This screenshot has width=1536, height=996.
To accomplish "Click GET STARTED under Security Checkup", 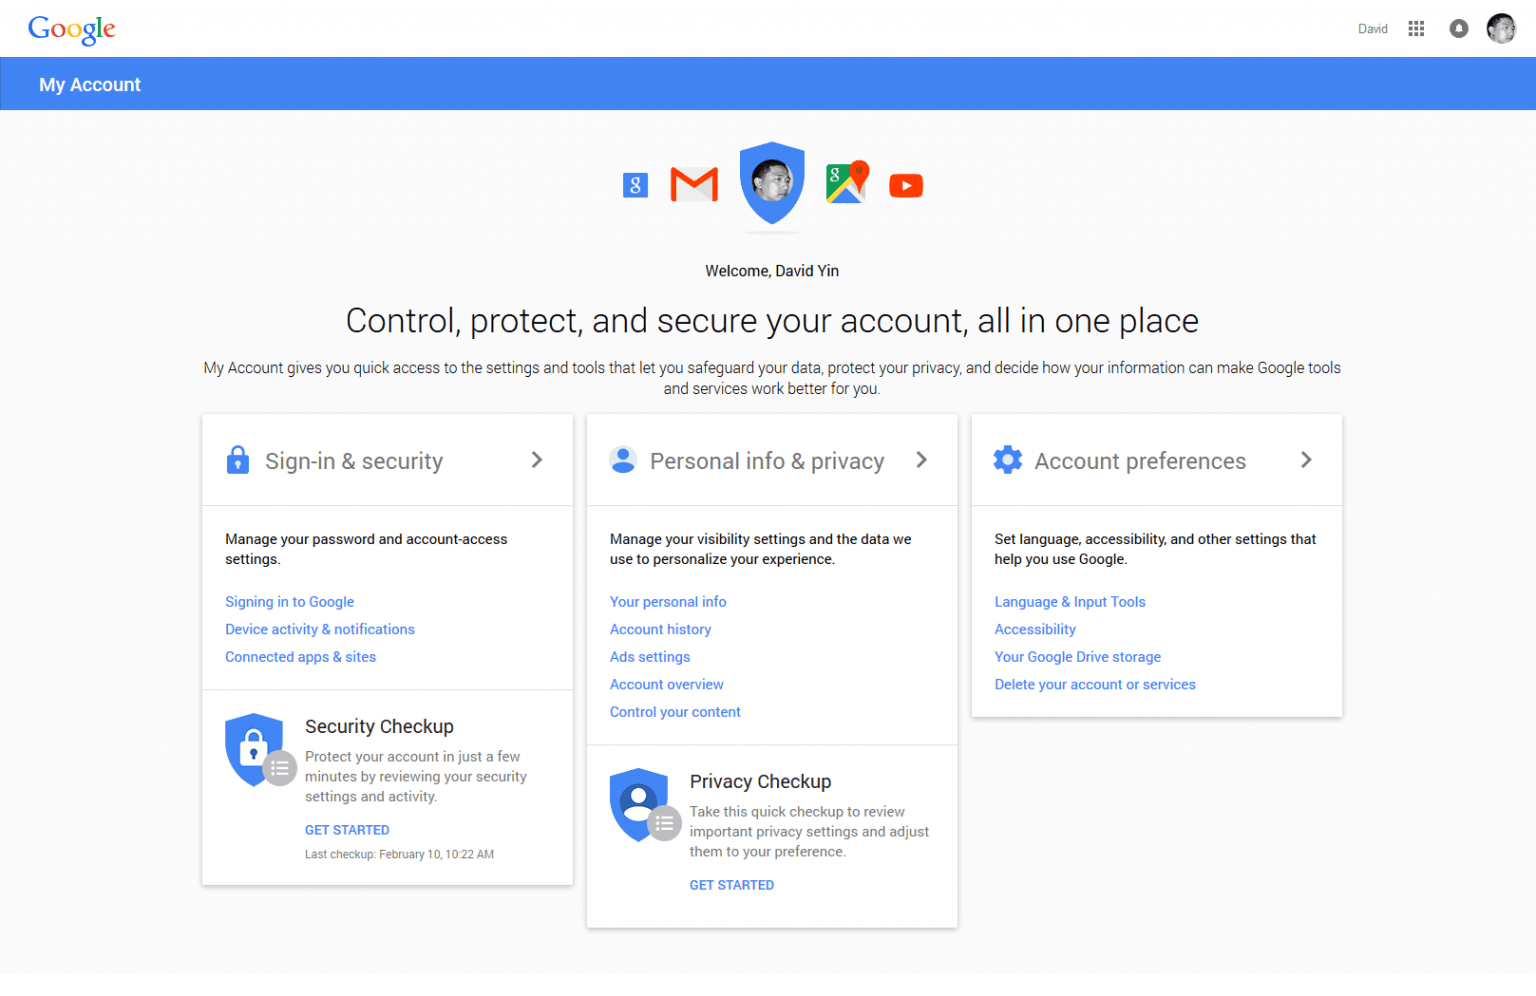I will [347, 829].
